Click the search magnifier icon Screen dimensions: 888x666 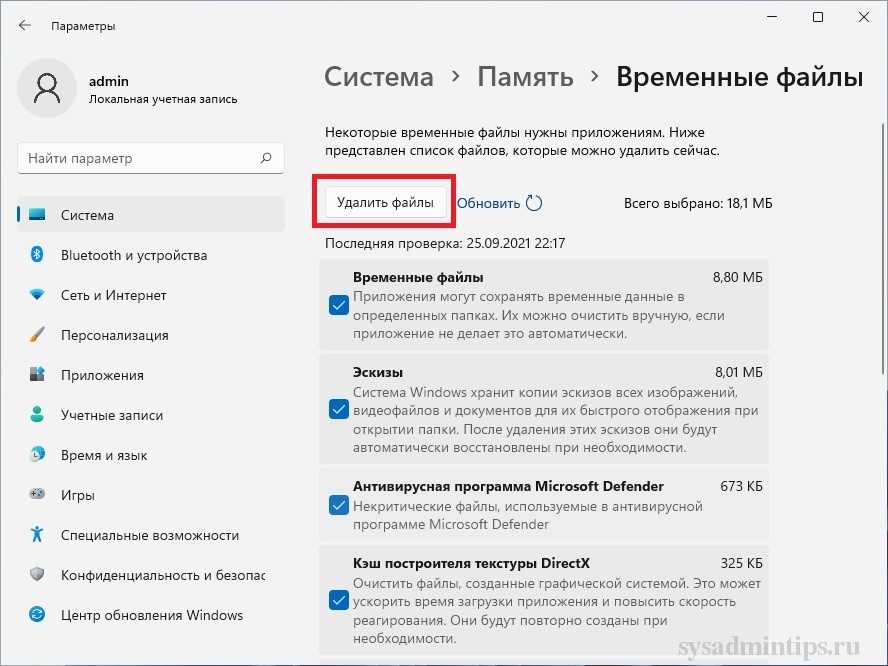pos(266,158)
